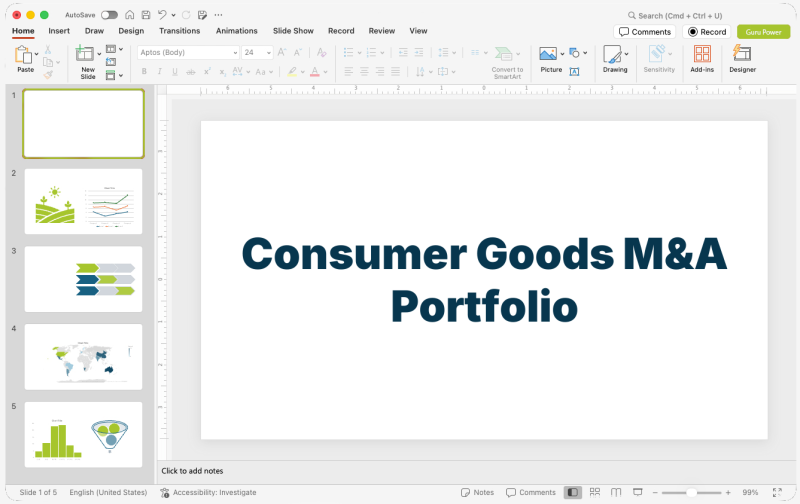Decrease font size with small A
The width and height of the screenshot is (800, 504).
(297, 52)
